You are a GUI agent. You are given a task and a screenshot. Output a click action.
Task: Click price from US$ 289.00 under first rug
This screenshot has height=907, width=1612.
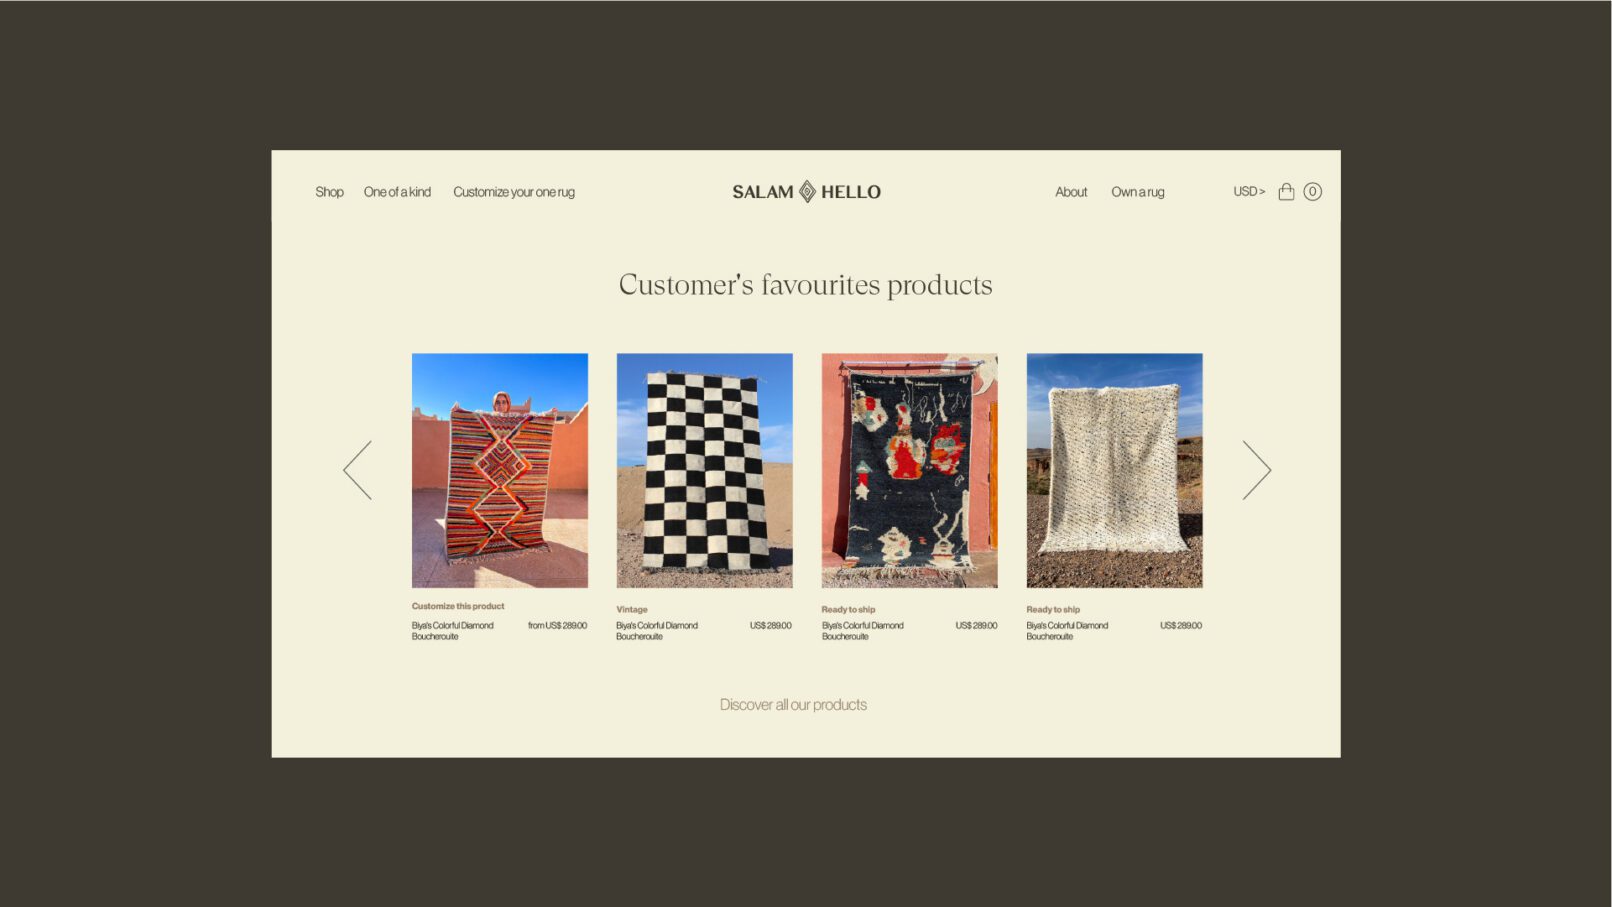pyautogui.click(x=558, y=625)
